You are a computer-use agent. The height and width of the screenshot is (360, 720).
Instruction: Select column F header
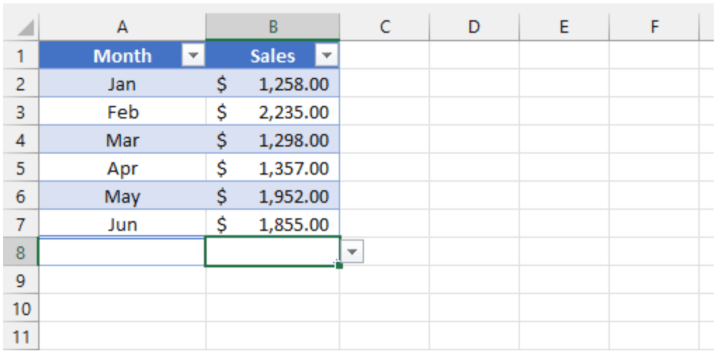coord(654,27)
